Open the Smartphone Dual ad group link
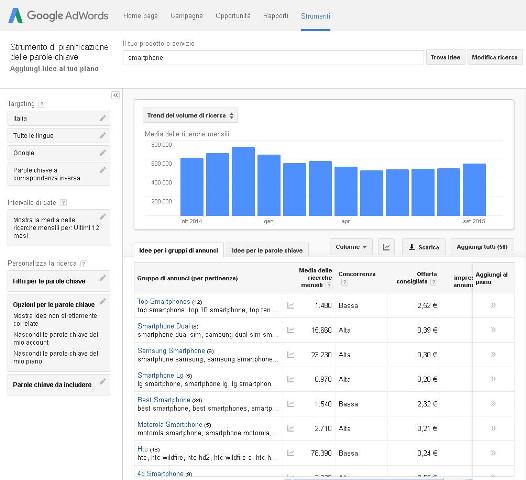This screenshot has width=526, height=480. 164,326
